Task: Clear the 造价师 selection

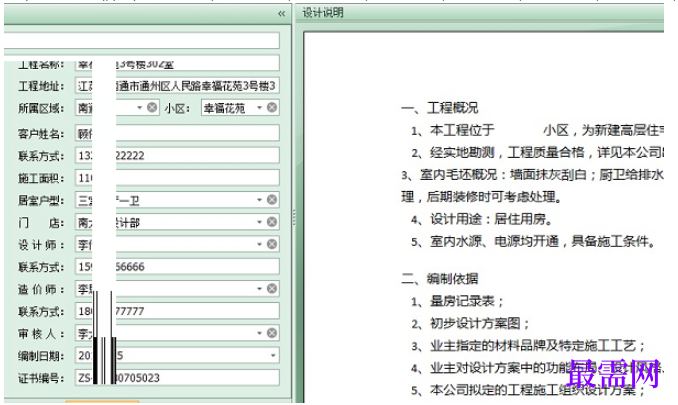Action: (x=272, y=288)
